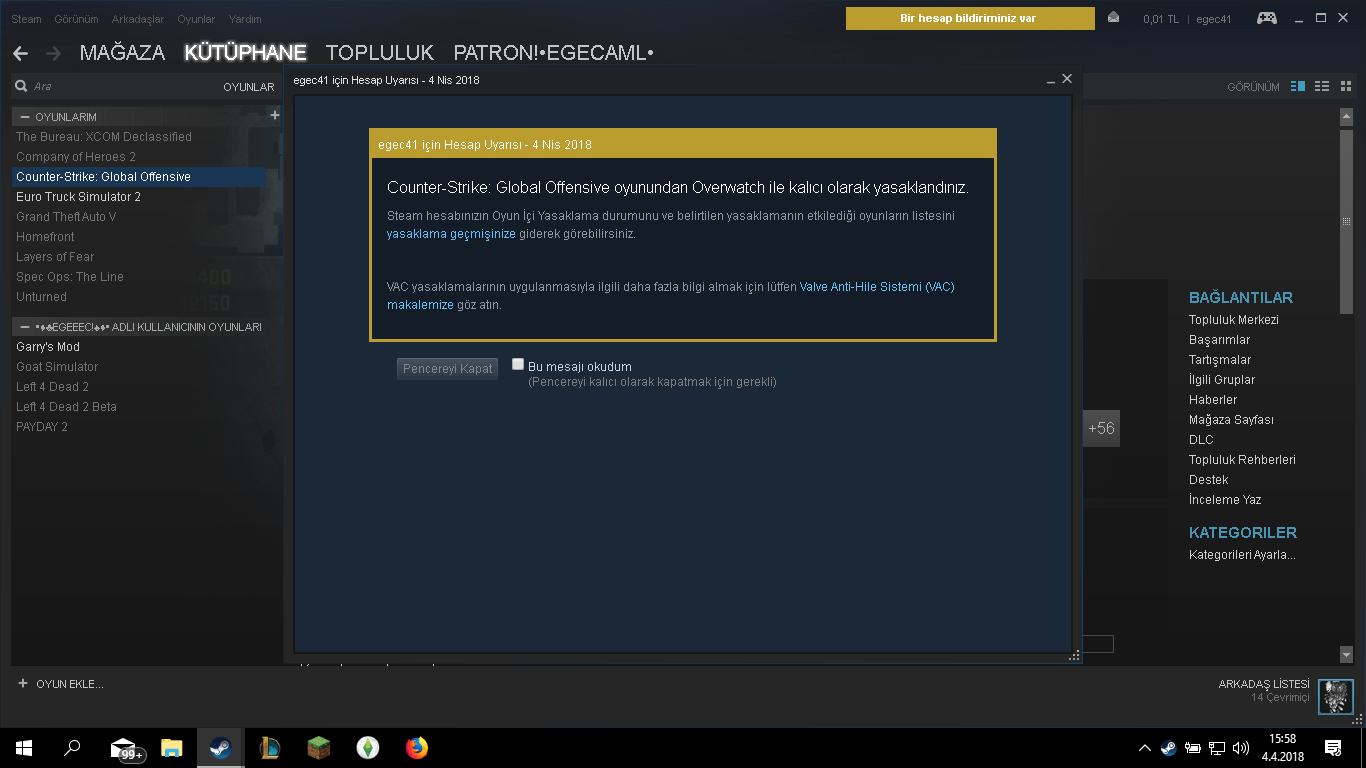Click the 'Bir hesap bildiriminiz var' notification

(x=970, y=19)
